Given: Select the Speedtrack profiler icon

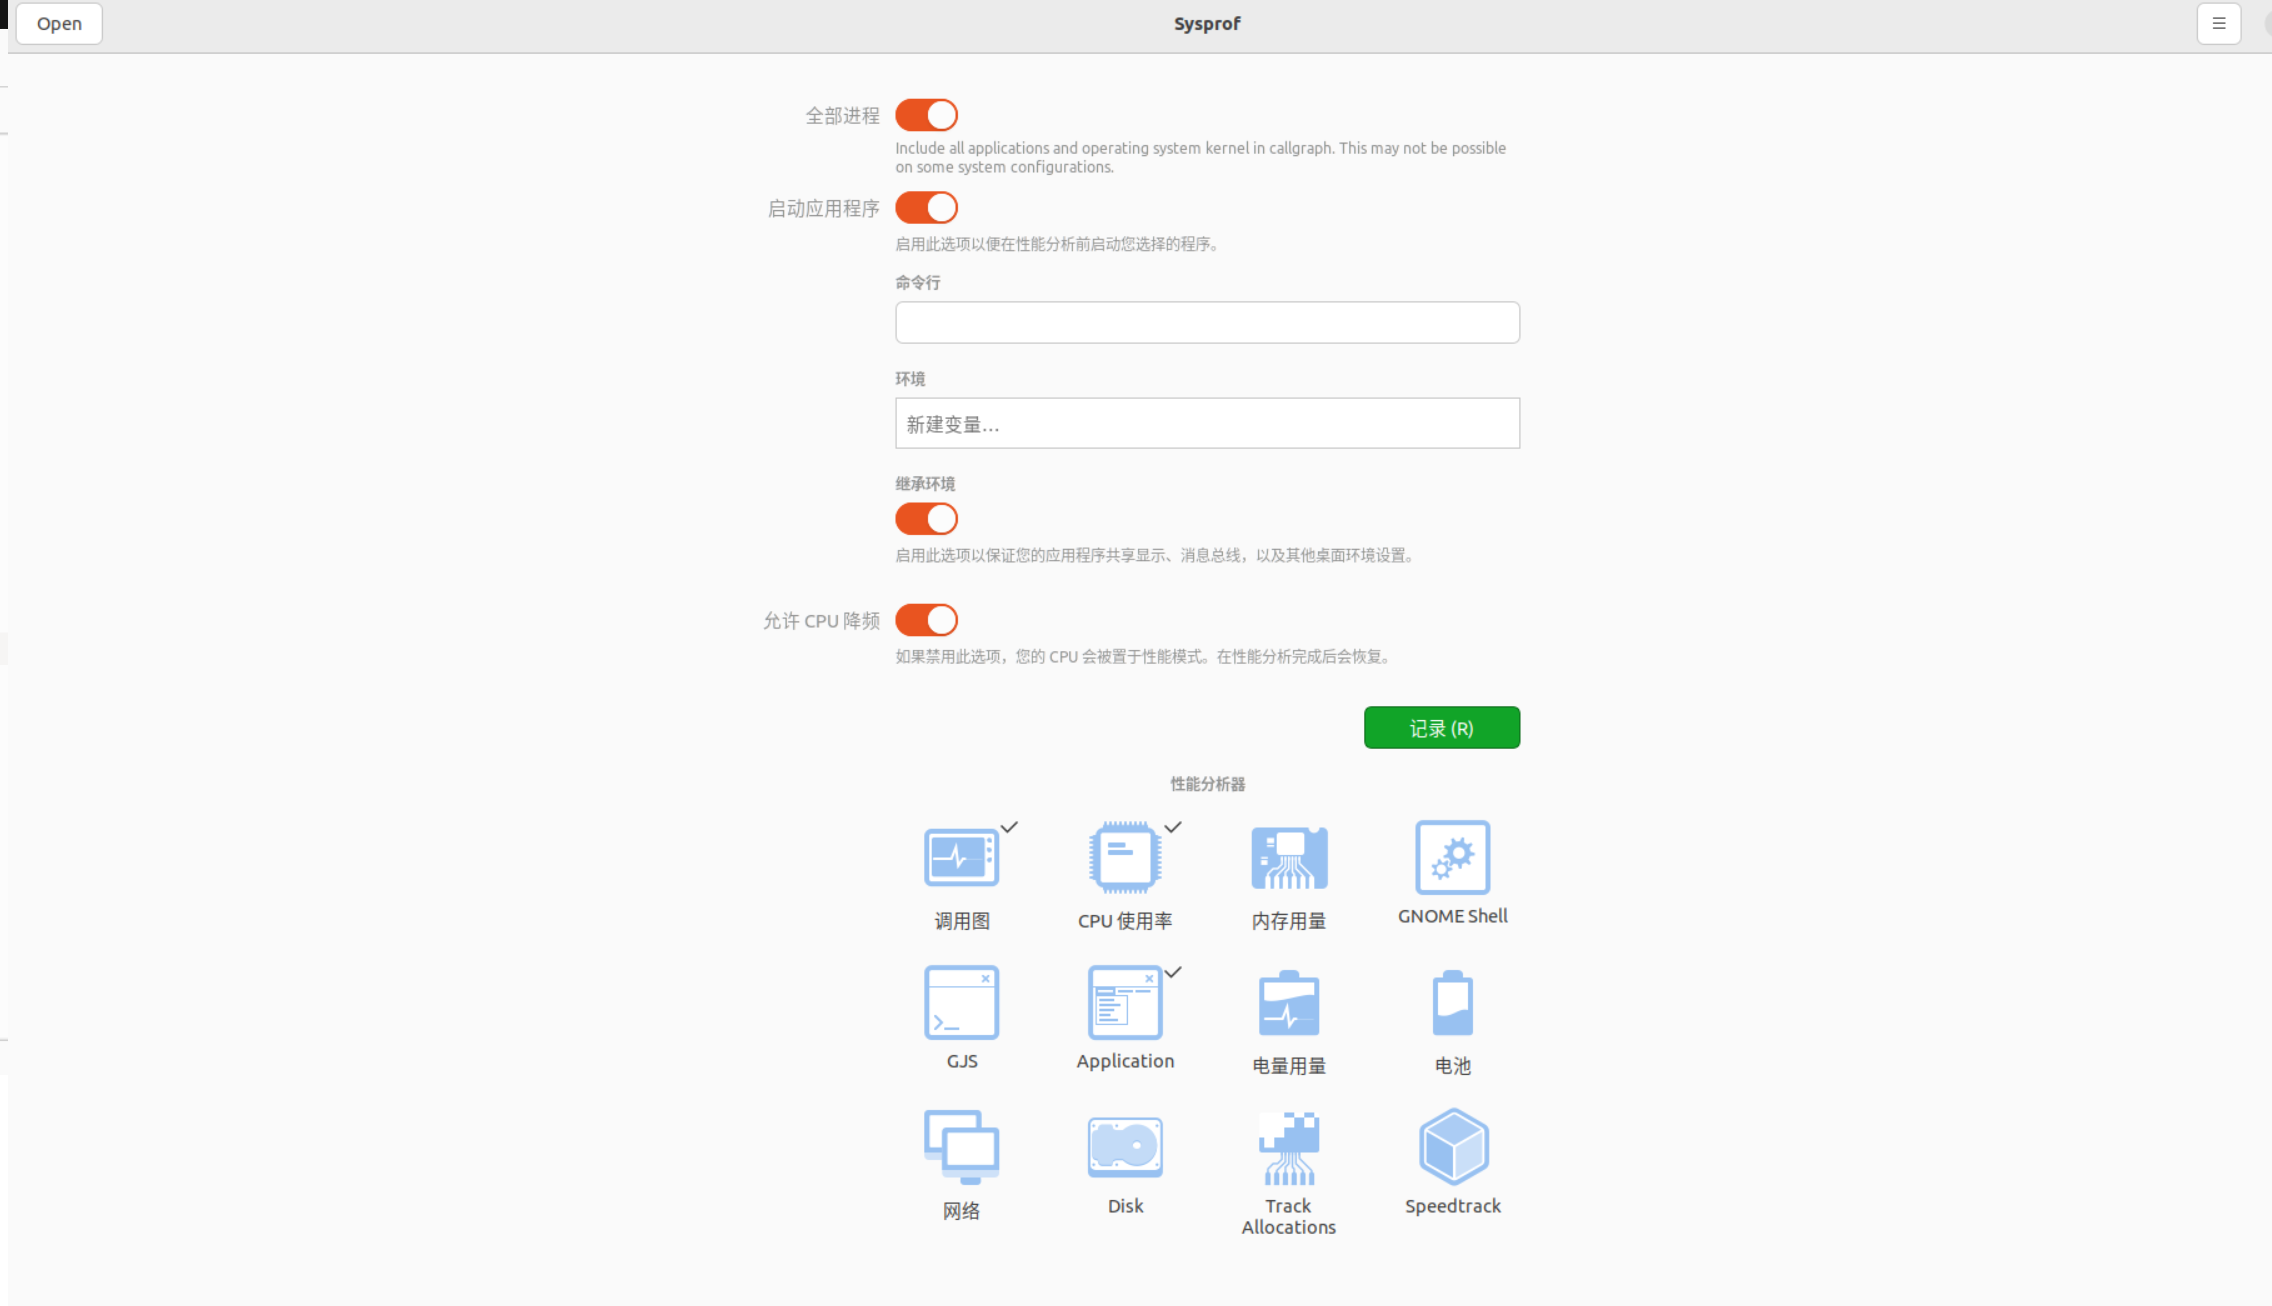Looking at the screenshot, I should (1452, 1146).
